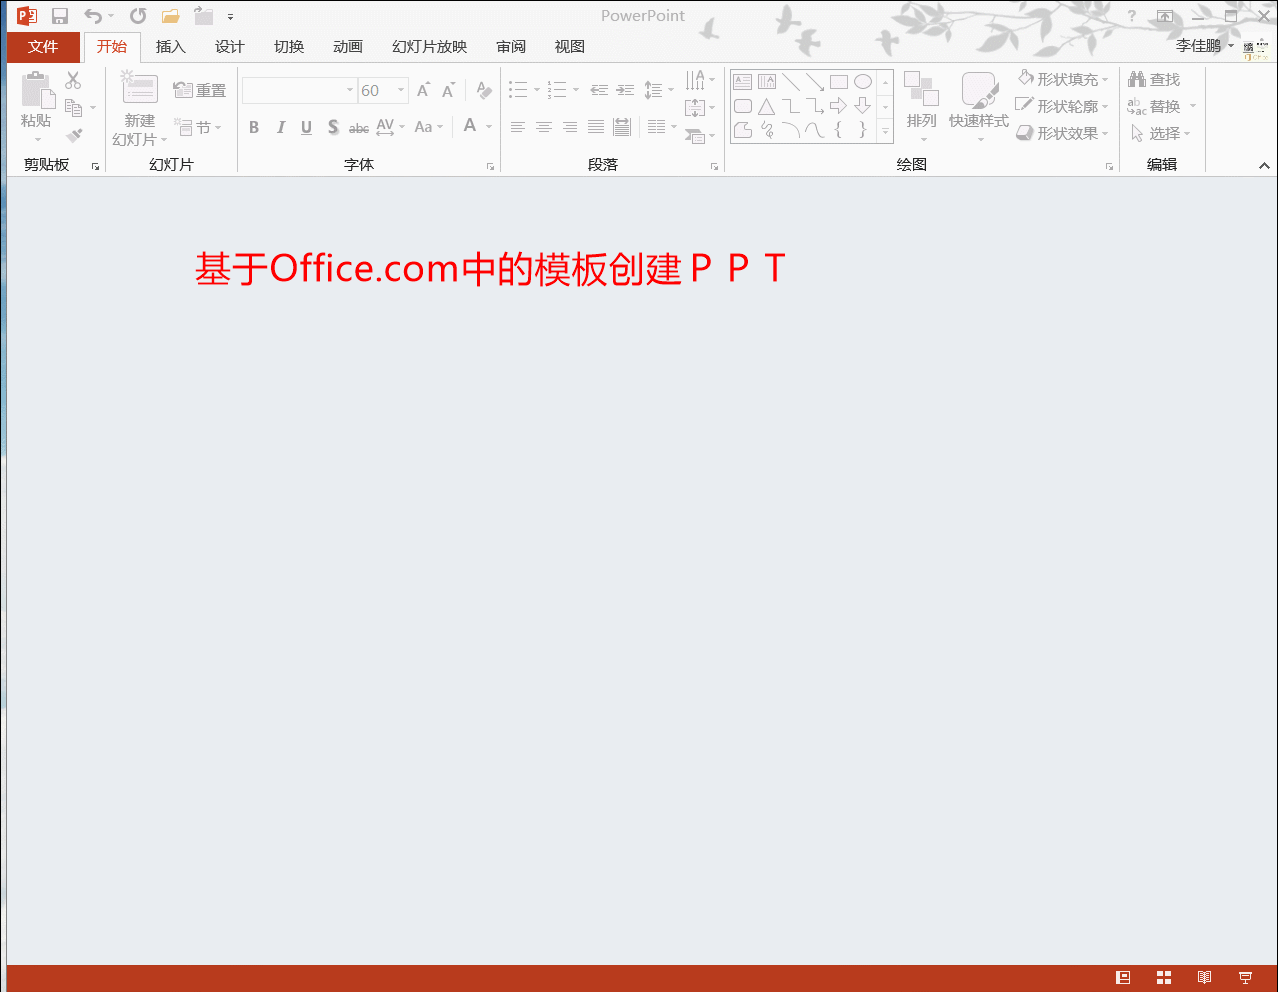
Task: Toggle Bold formatting
Action: [254, 127]
